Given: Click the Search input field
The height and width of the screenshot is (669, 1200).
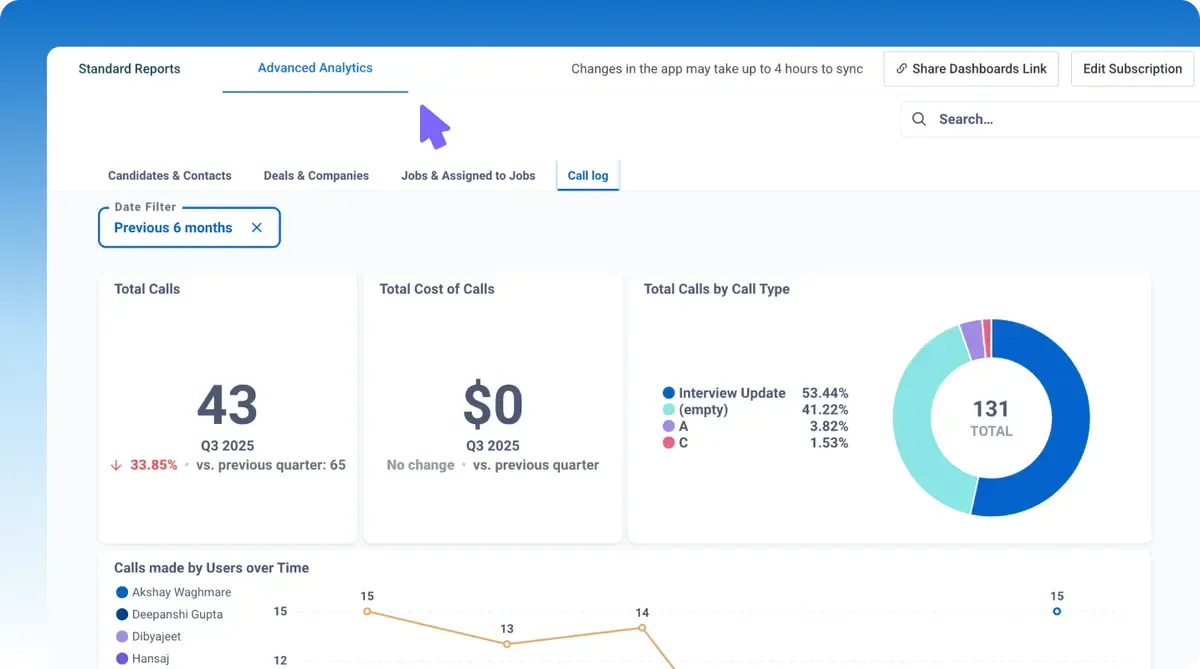Looking at the screenshot, I should pos(1050,119).
